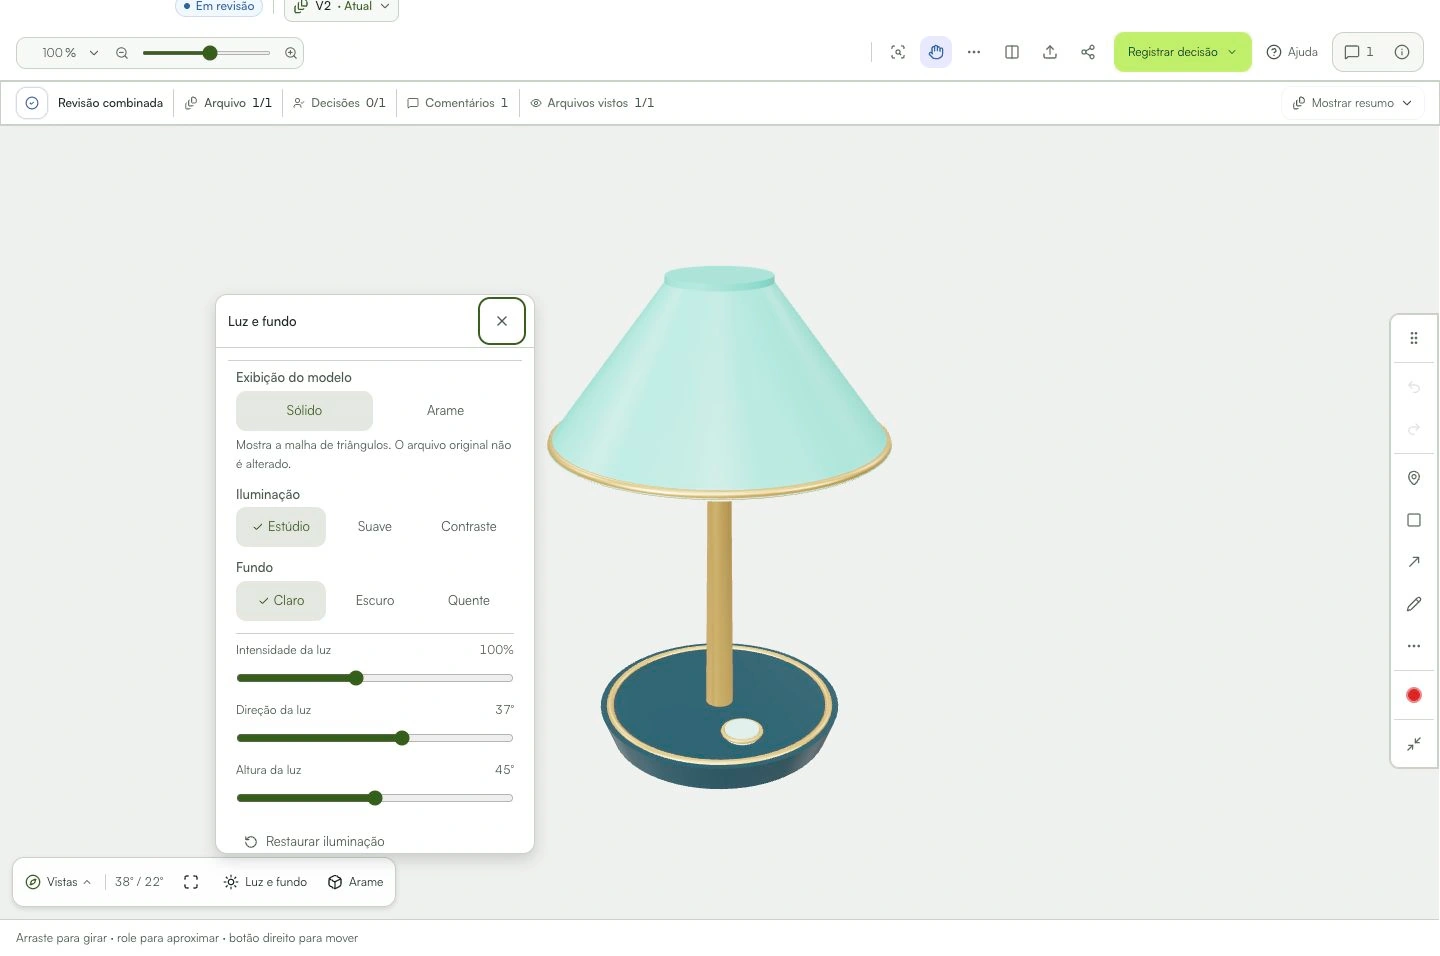Select the rectangle annotation tool

(1414, 520)
